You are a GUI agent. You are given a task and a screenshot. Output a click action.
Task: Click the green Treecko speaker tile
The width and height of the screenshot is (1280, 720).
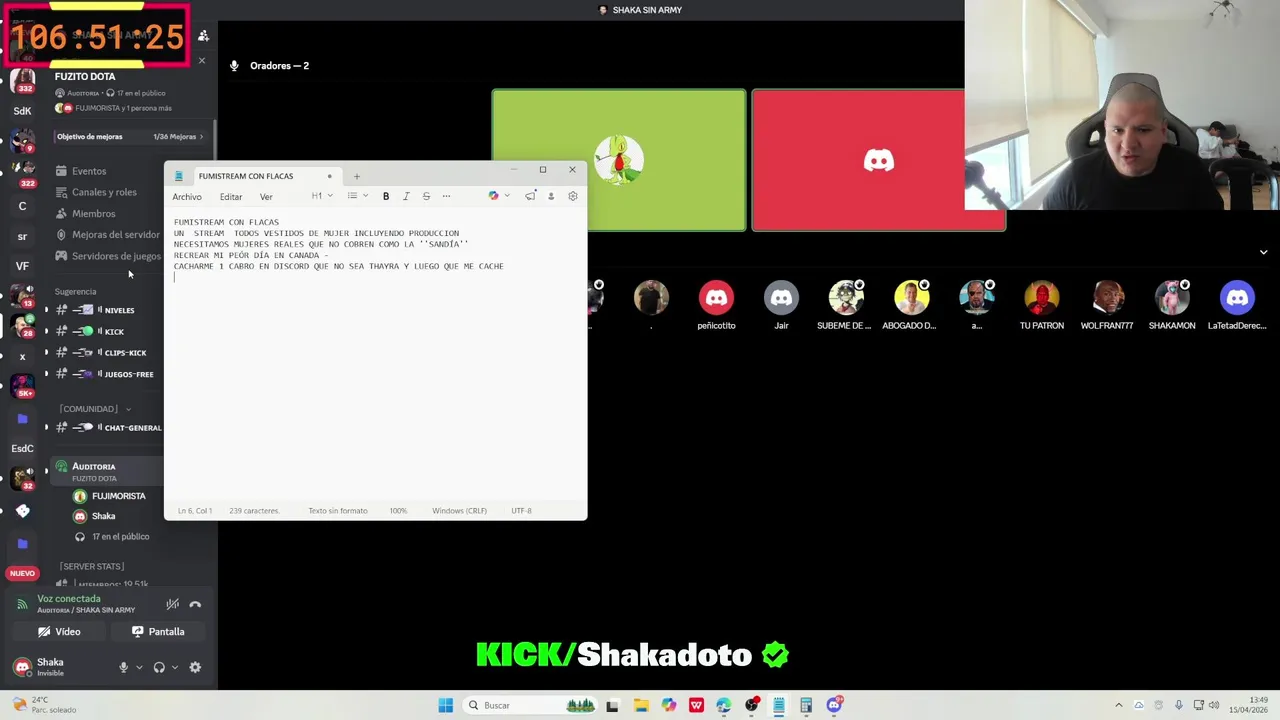618,160
